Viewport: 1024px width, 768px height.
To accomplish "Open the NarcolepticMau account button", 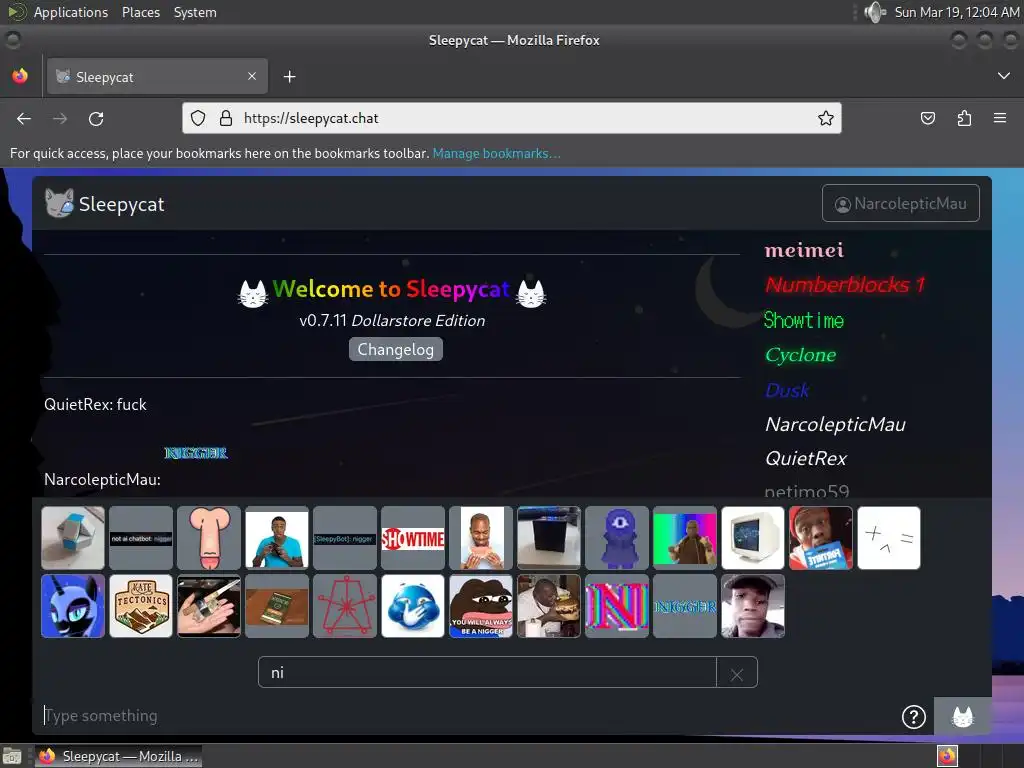I will (901, 203).
